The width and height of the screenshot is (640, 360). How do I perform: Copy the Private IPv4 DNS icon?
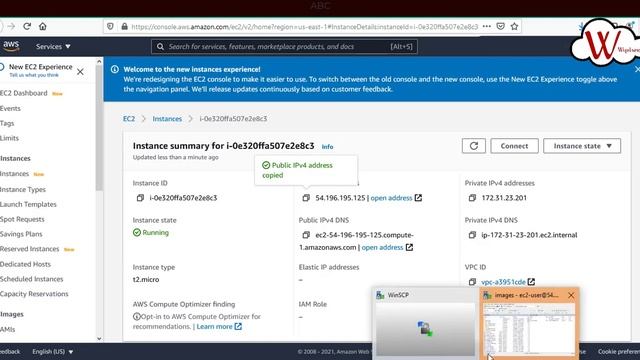[472, 235]
